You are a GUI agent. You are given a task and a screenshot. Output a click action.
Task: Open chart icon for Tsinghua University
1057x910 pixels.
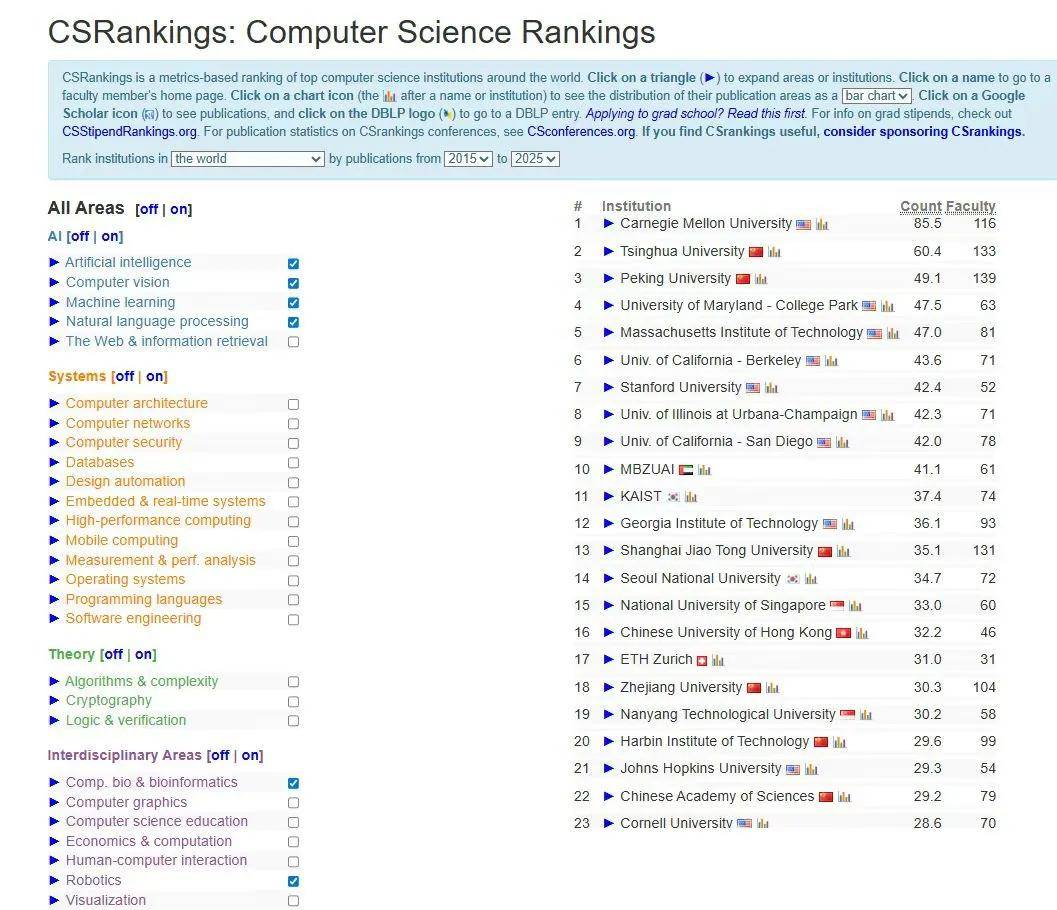click(774, 252)
